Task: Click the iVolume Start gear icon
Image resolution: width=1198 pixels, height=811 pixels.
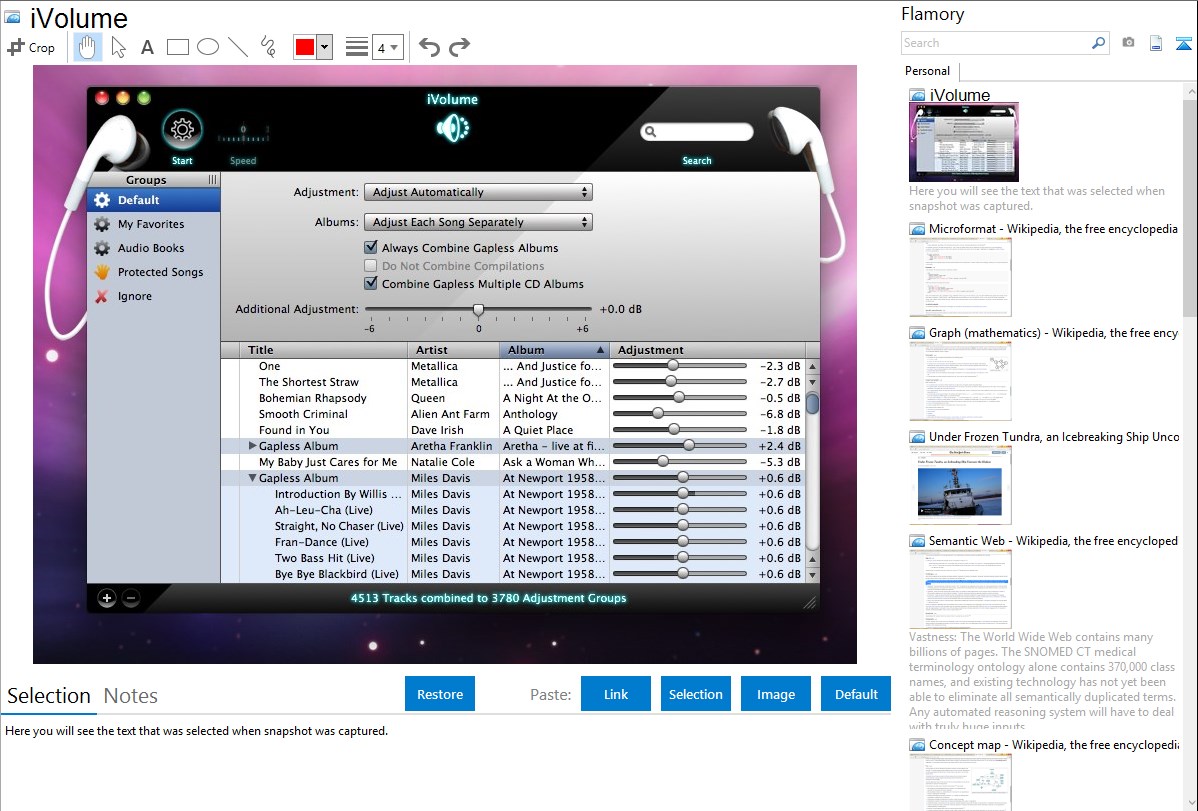Action: click(x=182, y=129)
